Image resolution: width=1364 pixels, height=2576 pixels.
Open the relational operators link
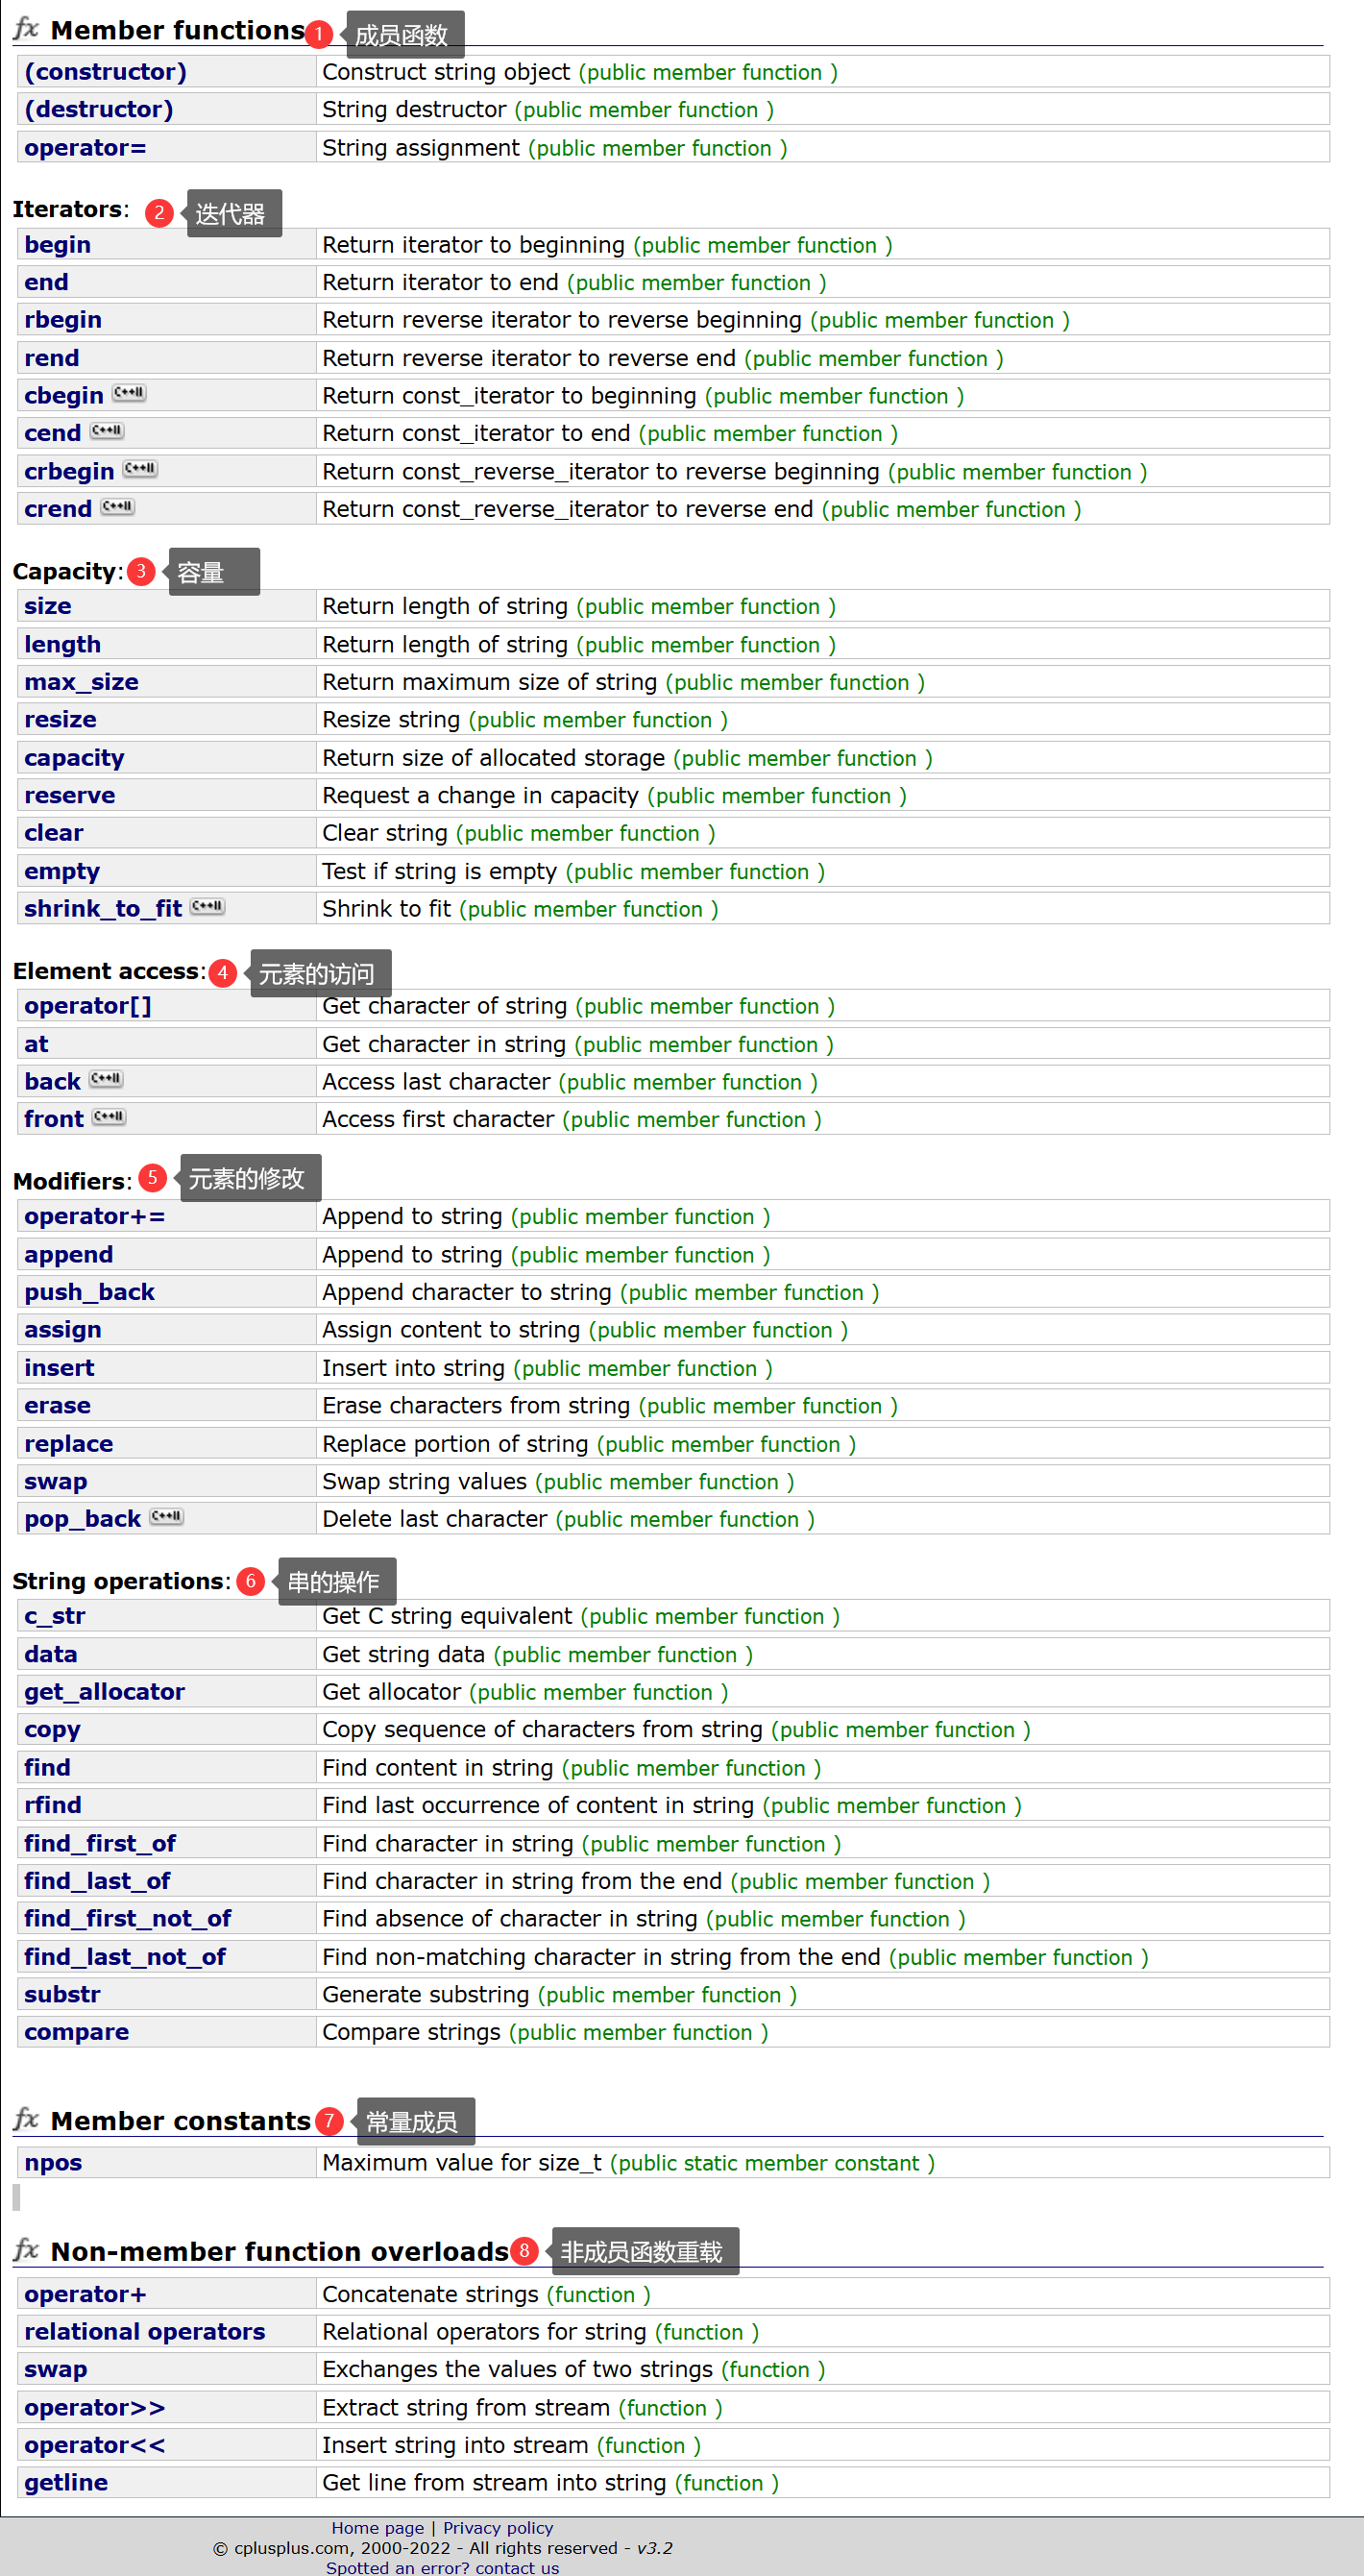click(144, 2332)
